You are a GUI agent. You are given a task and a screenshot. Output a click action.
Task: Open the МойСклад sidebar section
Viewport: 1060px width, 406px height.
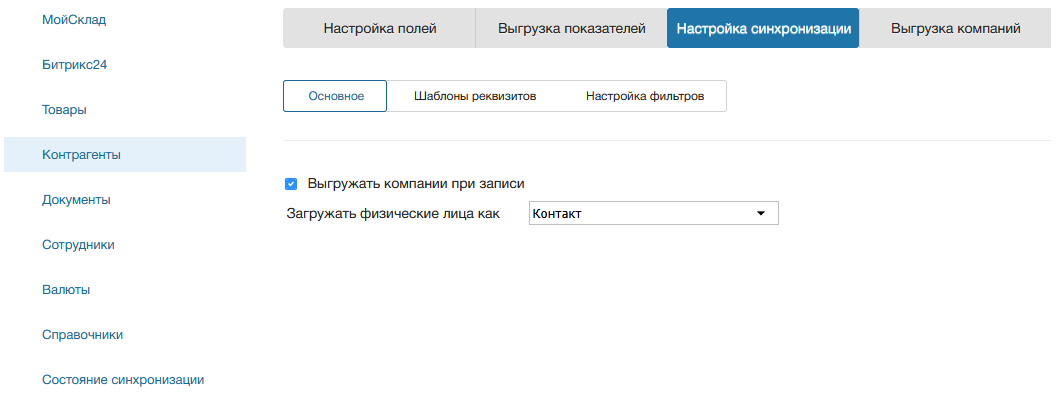click(x=74, y=19)
